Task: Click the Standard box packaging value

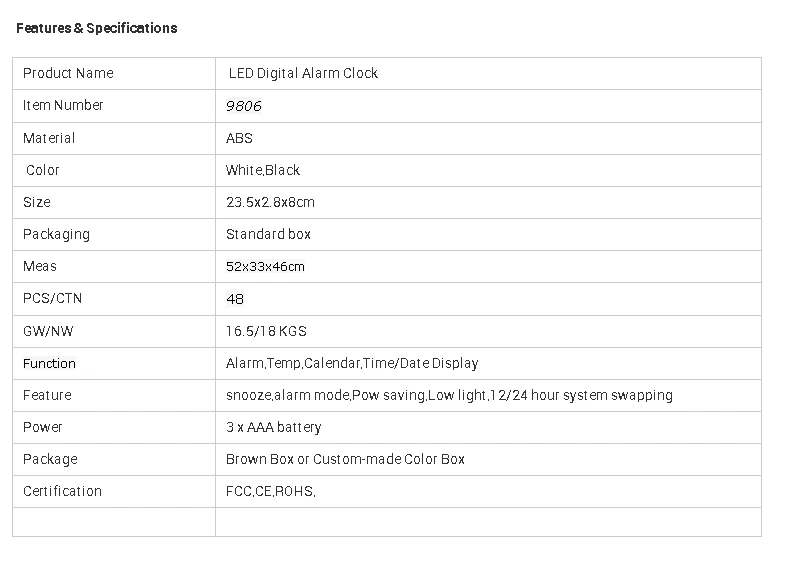Action: [268, 234]
